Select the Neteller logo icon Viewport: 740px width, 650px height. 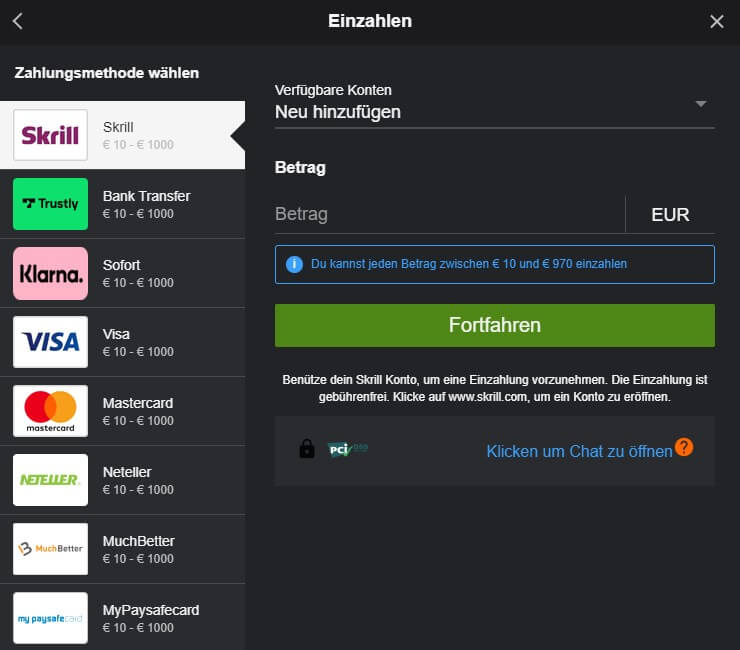point(50,480)
